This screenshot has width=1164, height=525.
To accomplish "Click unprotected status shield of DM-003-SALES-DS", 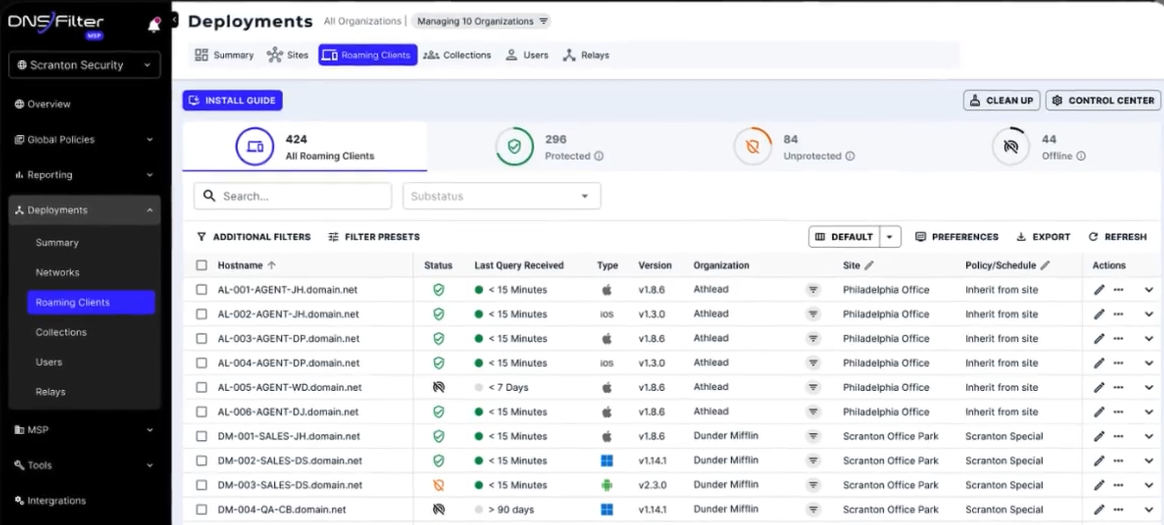I will (438, 485).
